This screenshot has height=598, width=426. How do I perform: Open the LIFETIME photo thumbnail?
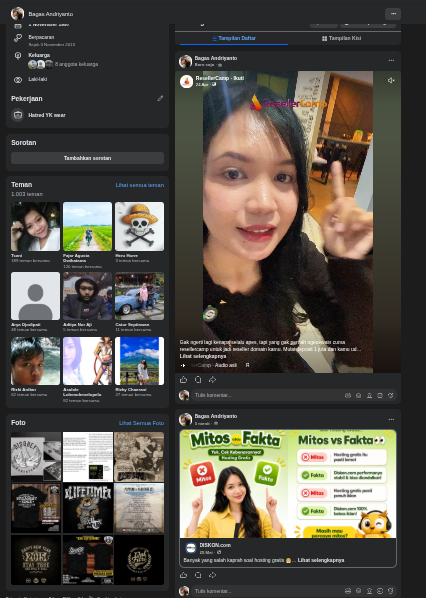tap(88, 508)
